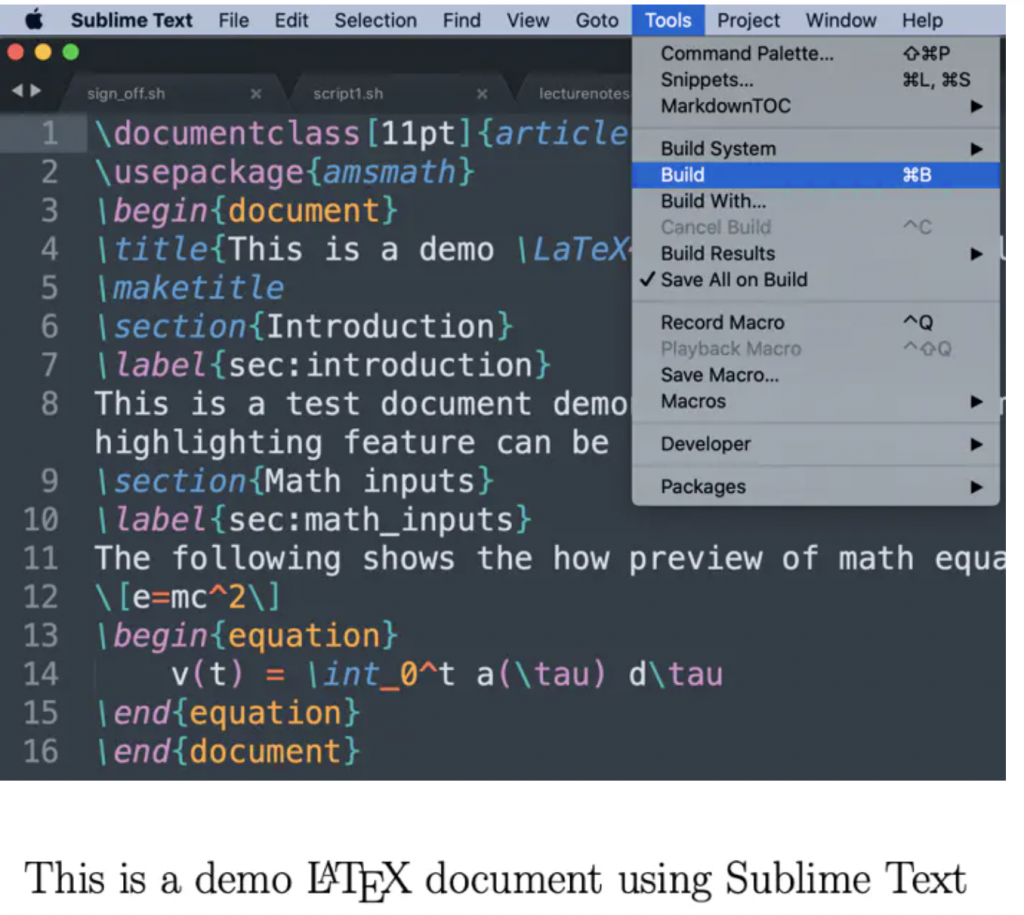The width and height of the screenshot is (1024, 915).
Task: Close the Tools menu
Action: (x=668, y=20)
